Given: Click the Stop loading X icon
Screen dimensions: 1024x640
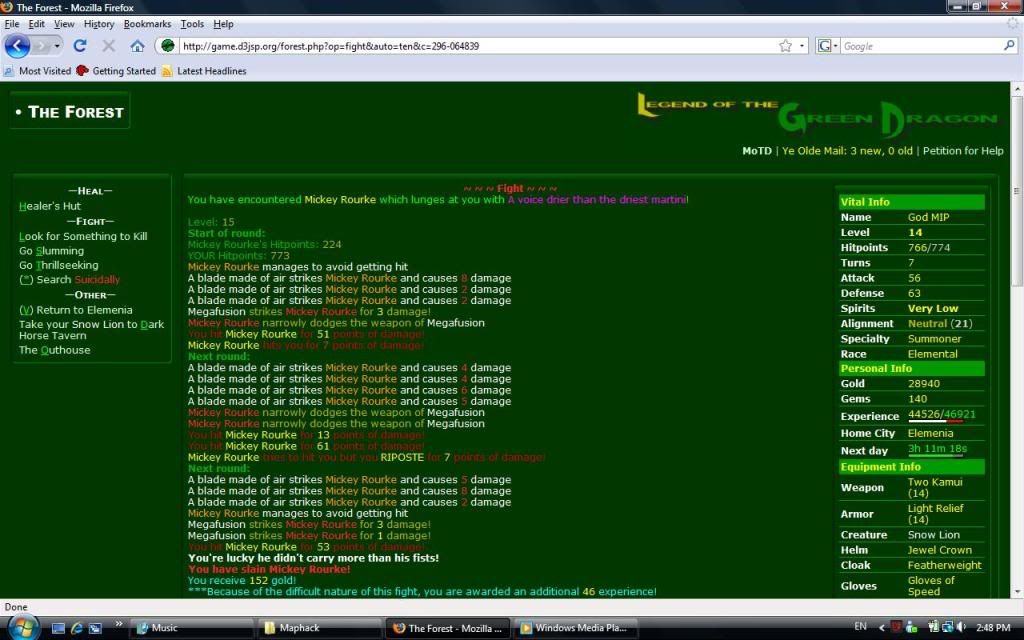Looking at the screenshot, I should pyautogui.click(x=109, y=46).
